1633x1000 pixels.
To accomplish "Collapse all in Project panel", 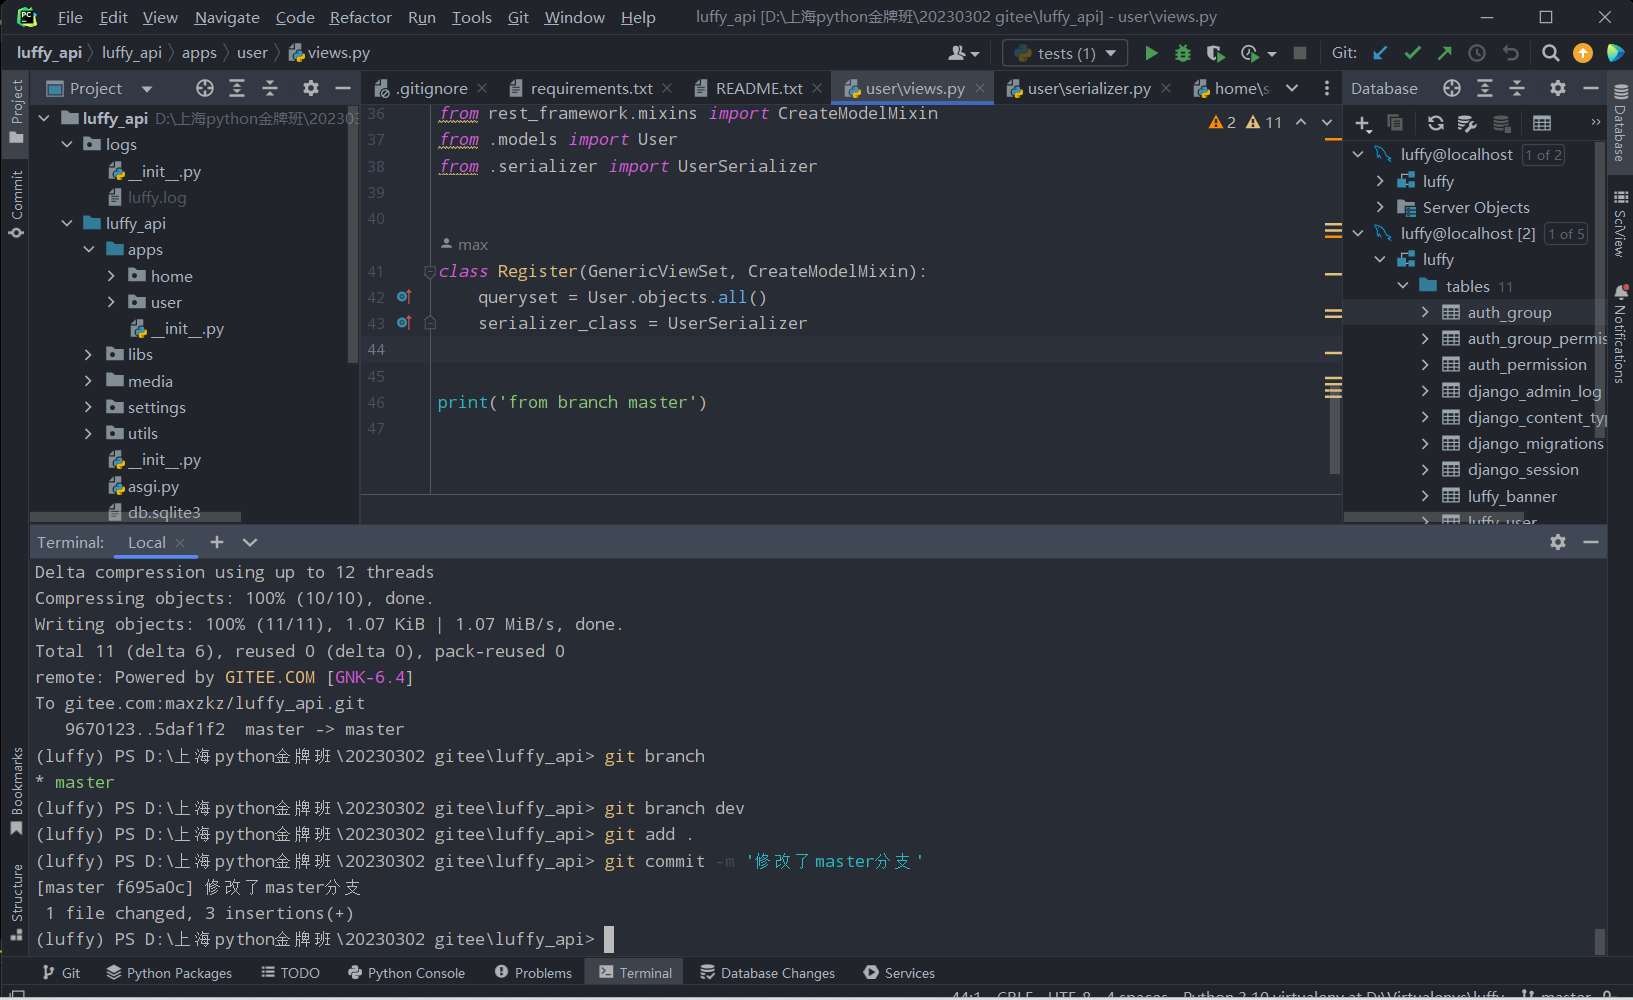I will (x=270, y=88).
